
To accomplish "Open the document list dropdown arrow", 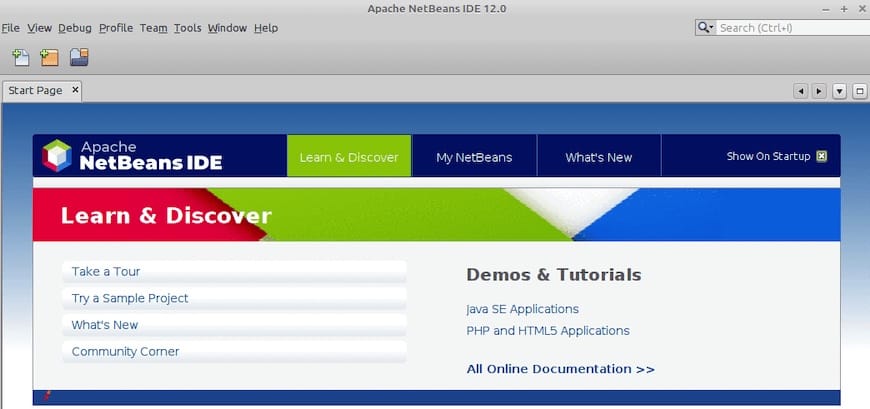I will click(x=839, y=91).
